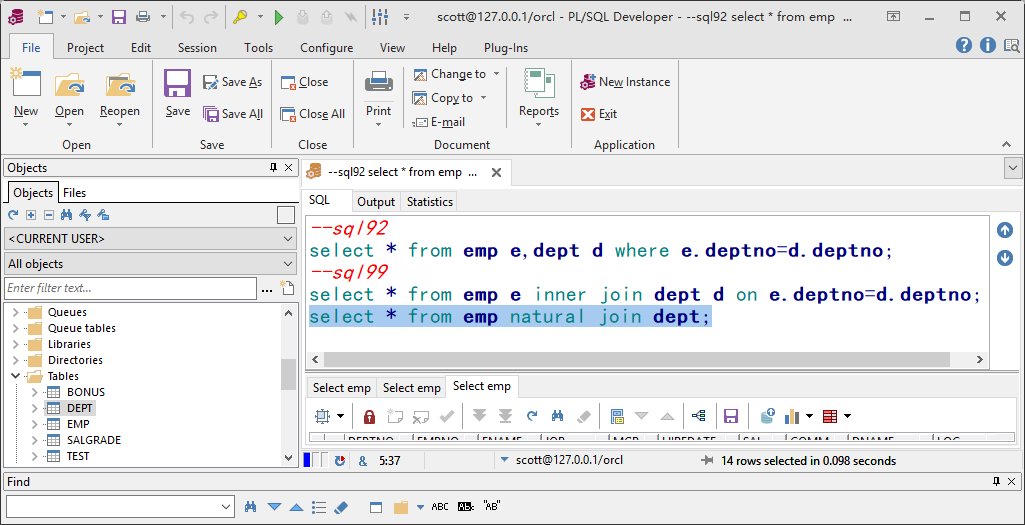
Task: Click the Exit button in Application group
Action: point(599,114)
